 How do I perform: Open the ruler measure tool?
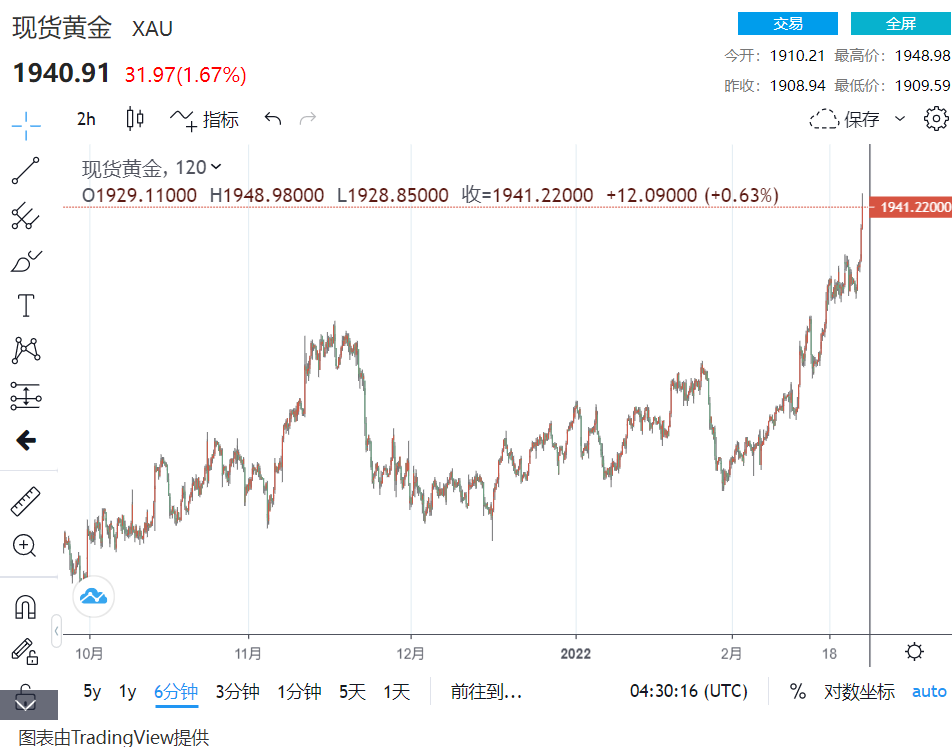tap(25, 501)
